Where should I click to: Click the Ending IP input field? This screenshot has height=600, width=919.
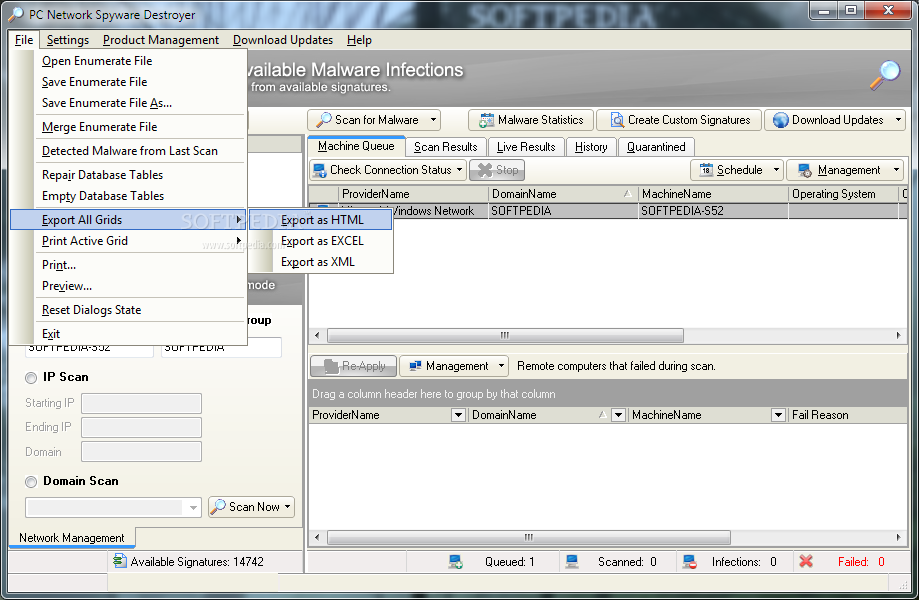[141, 427]
